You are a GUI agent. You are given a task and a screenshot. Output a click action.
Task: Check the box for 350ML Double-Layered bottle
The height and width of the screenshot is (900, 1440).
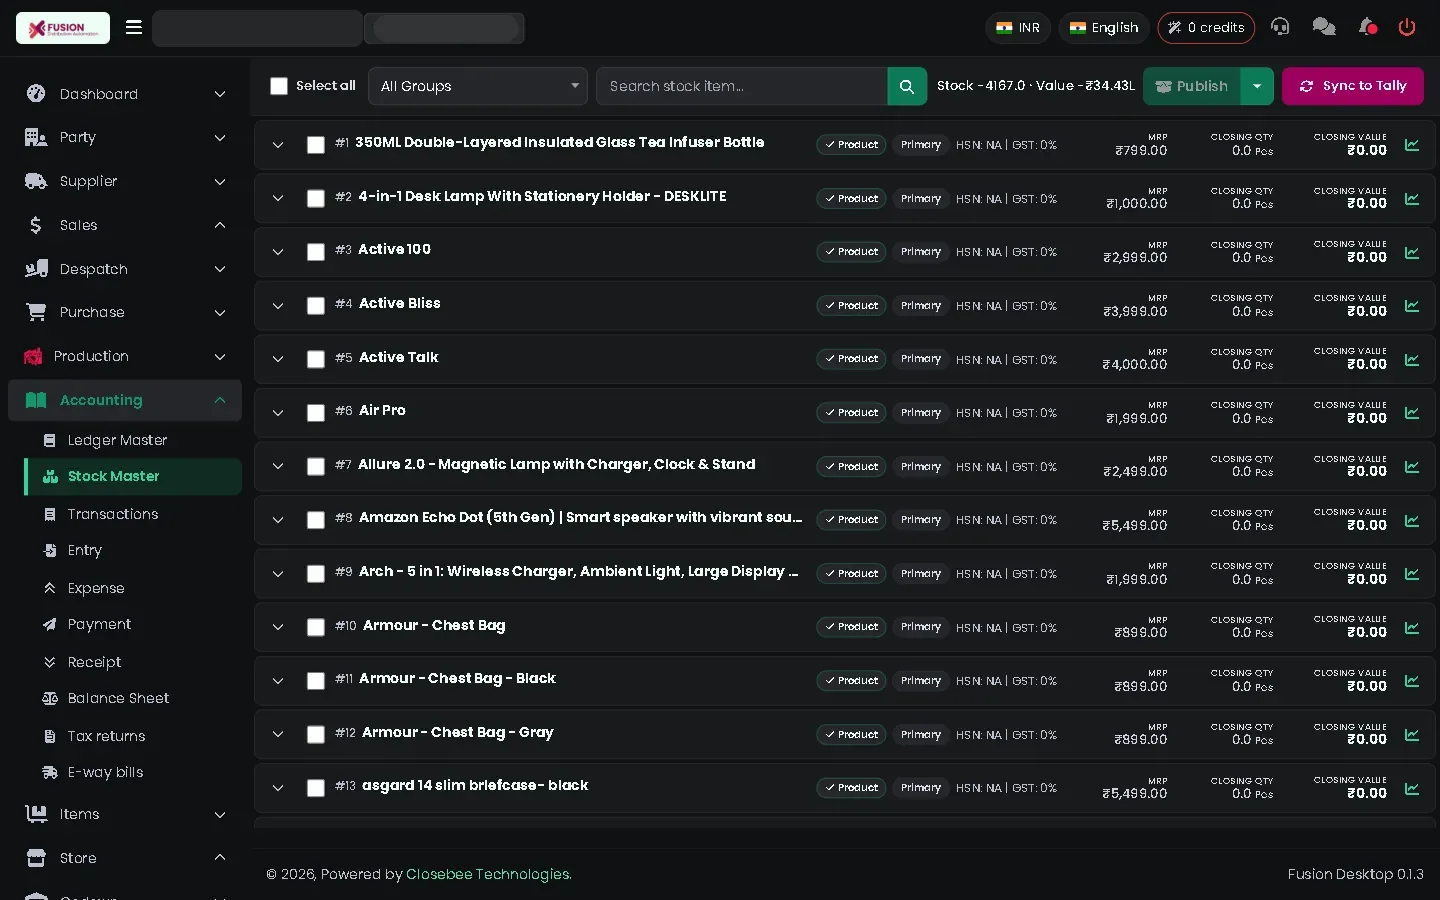[316, 145]
